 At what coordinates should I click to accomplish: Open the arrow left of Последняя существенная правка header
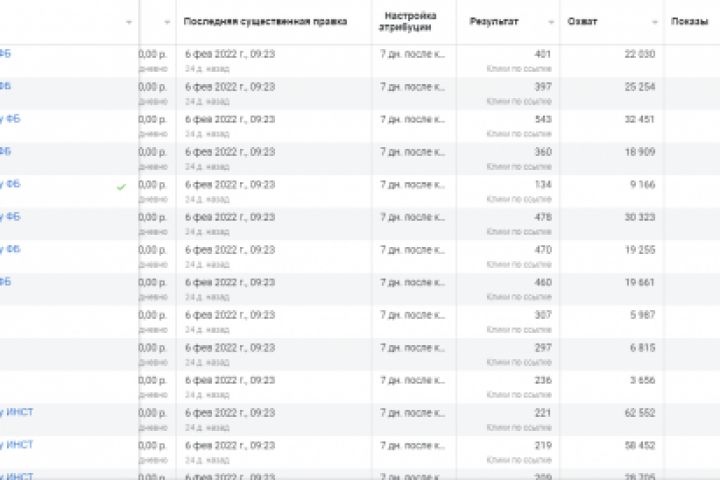(166, 22)
